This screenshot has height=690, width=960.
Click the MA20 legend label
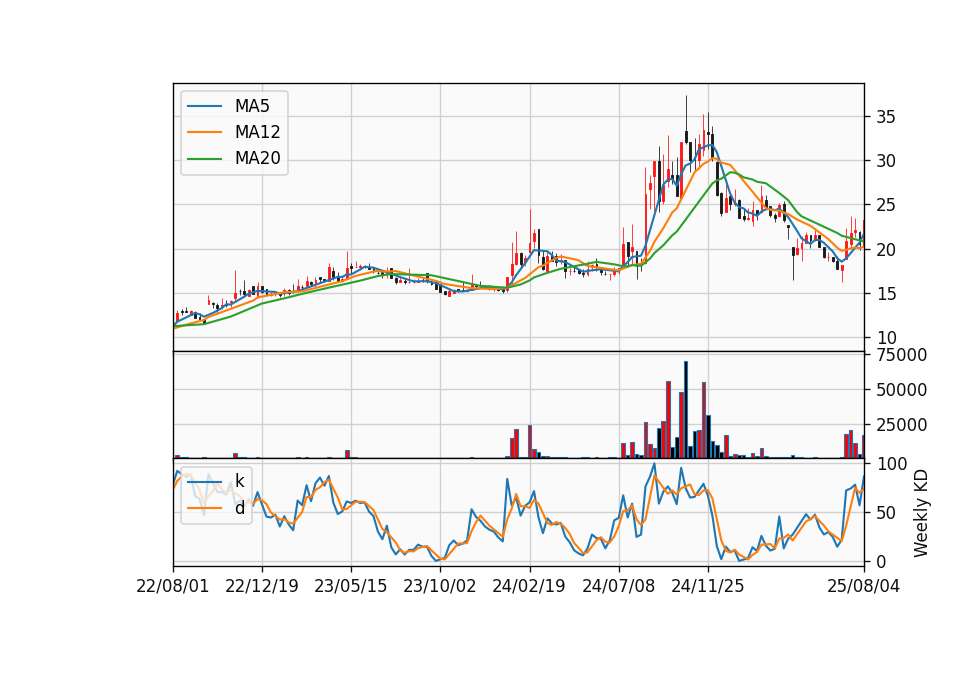pyautogui.click(x=257, y=159)
